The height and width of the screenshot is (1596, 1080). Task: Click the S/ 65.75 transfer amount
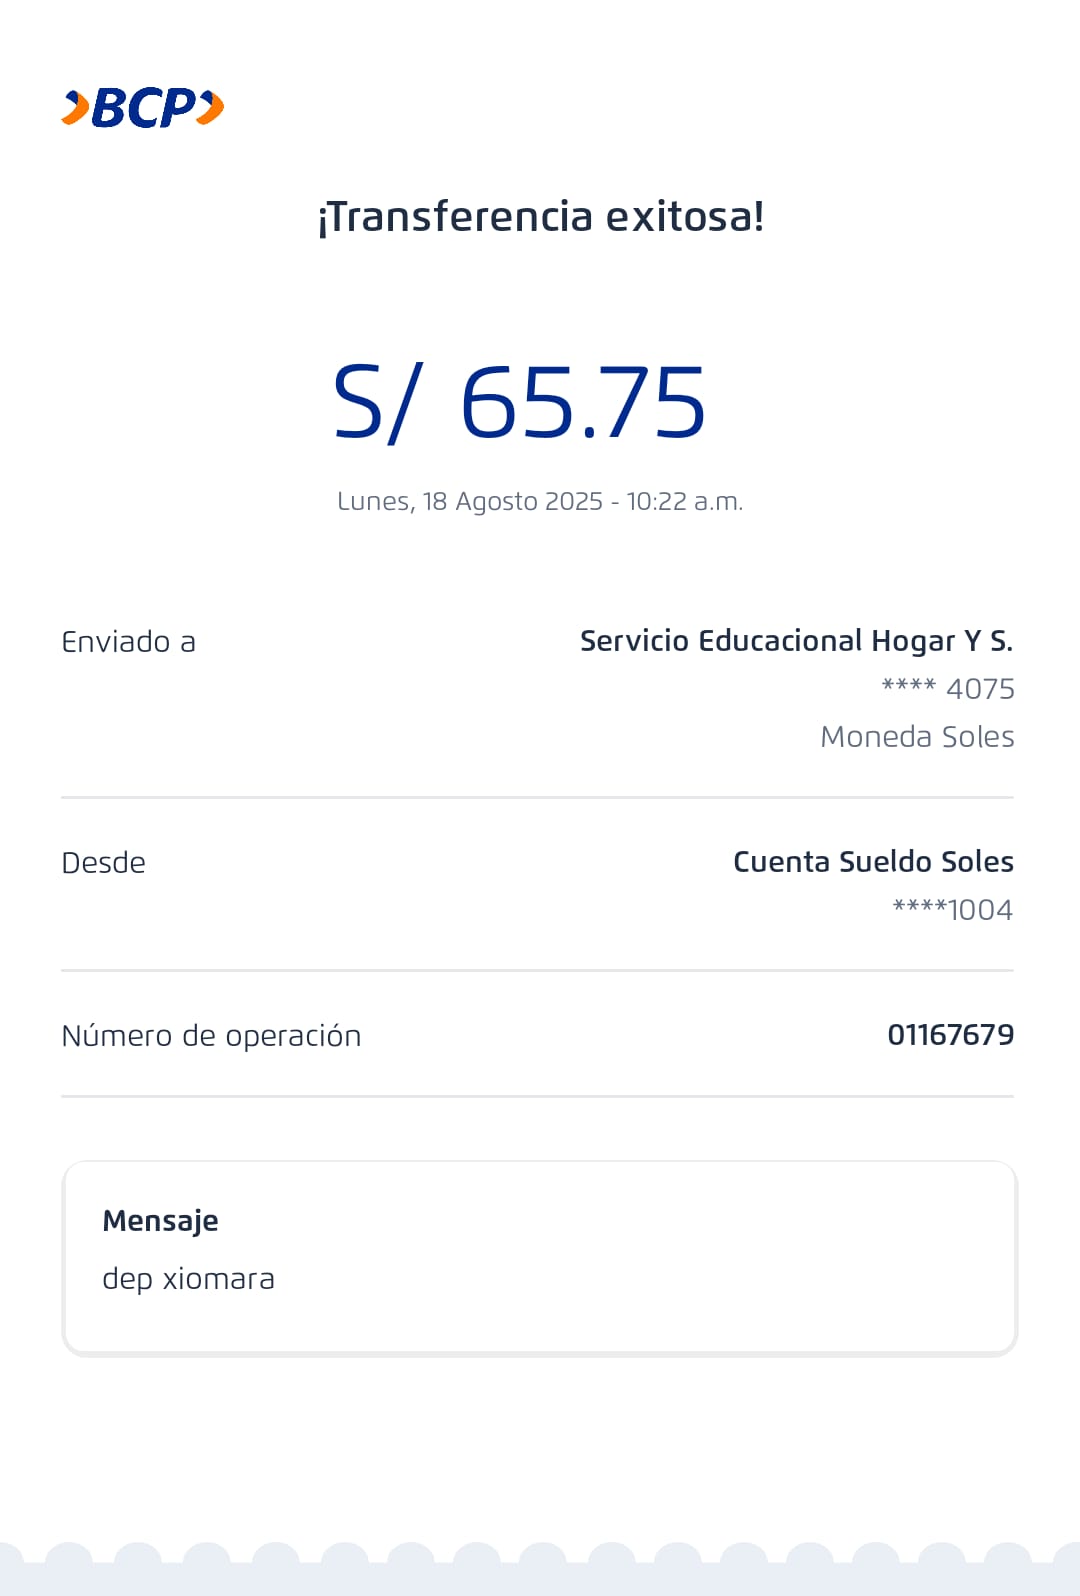520,402
